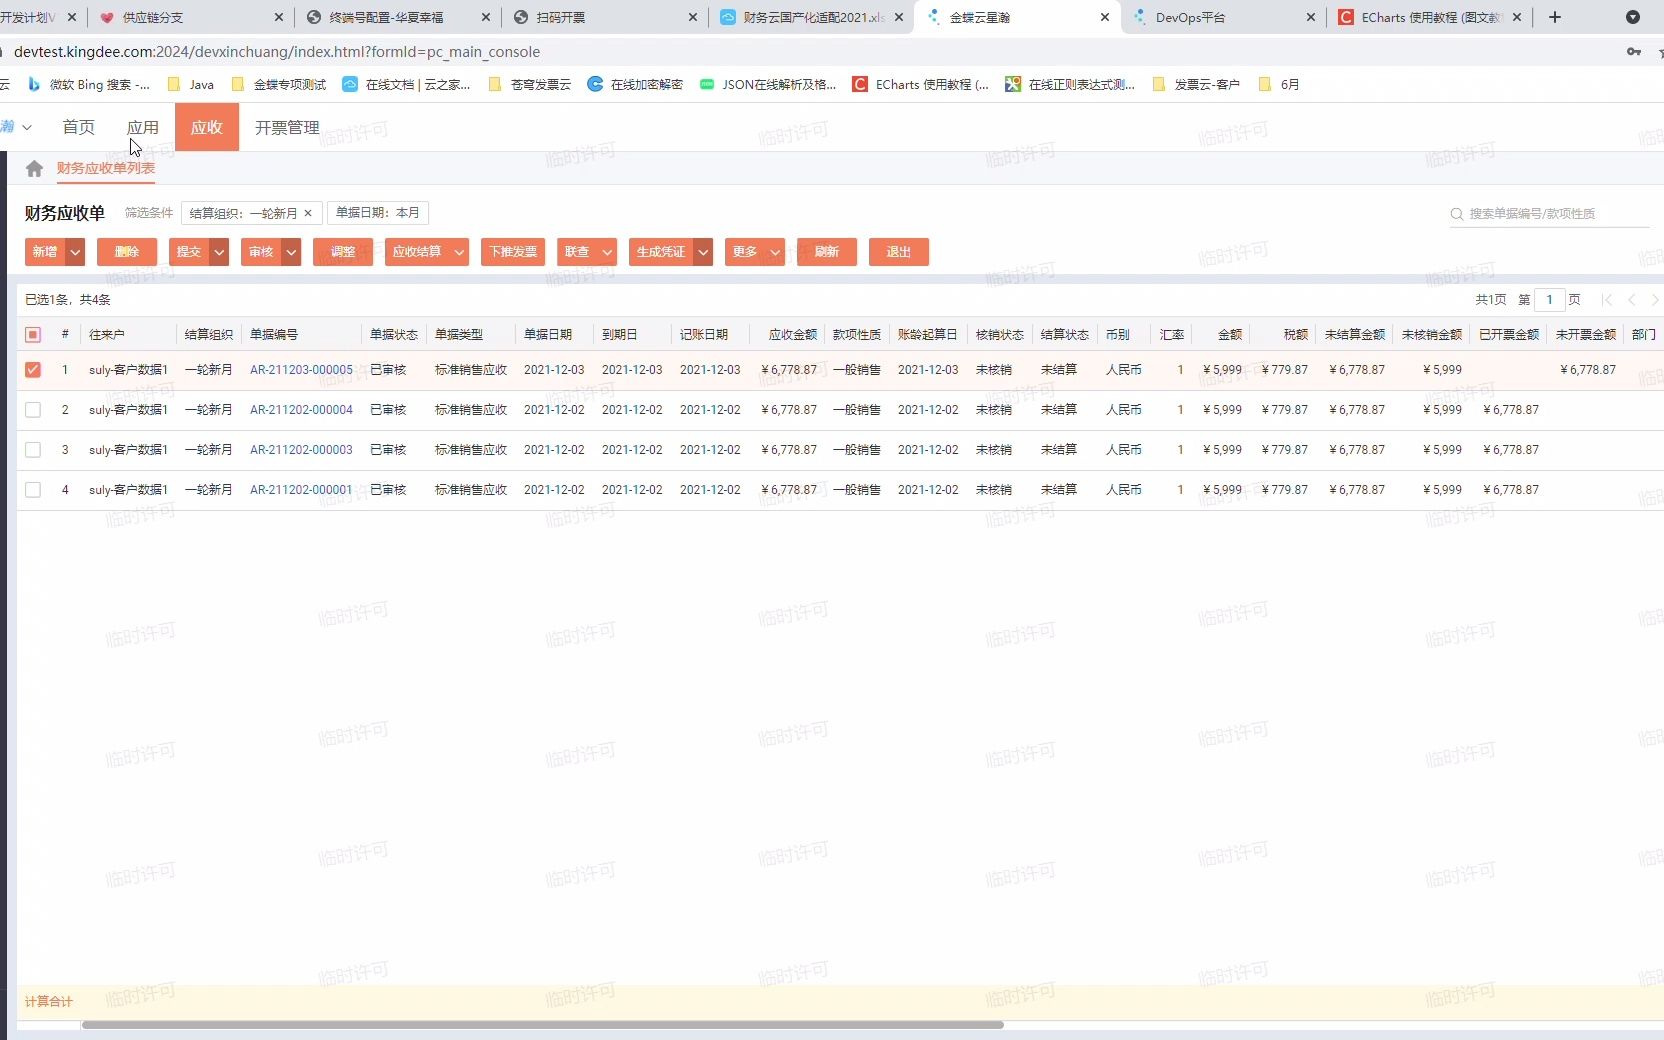Viewport: 1664px width, 1040px height.
Task: Click the browser address bar URL
Action: (x=277, y=52)
